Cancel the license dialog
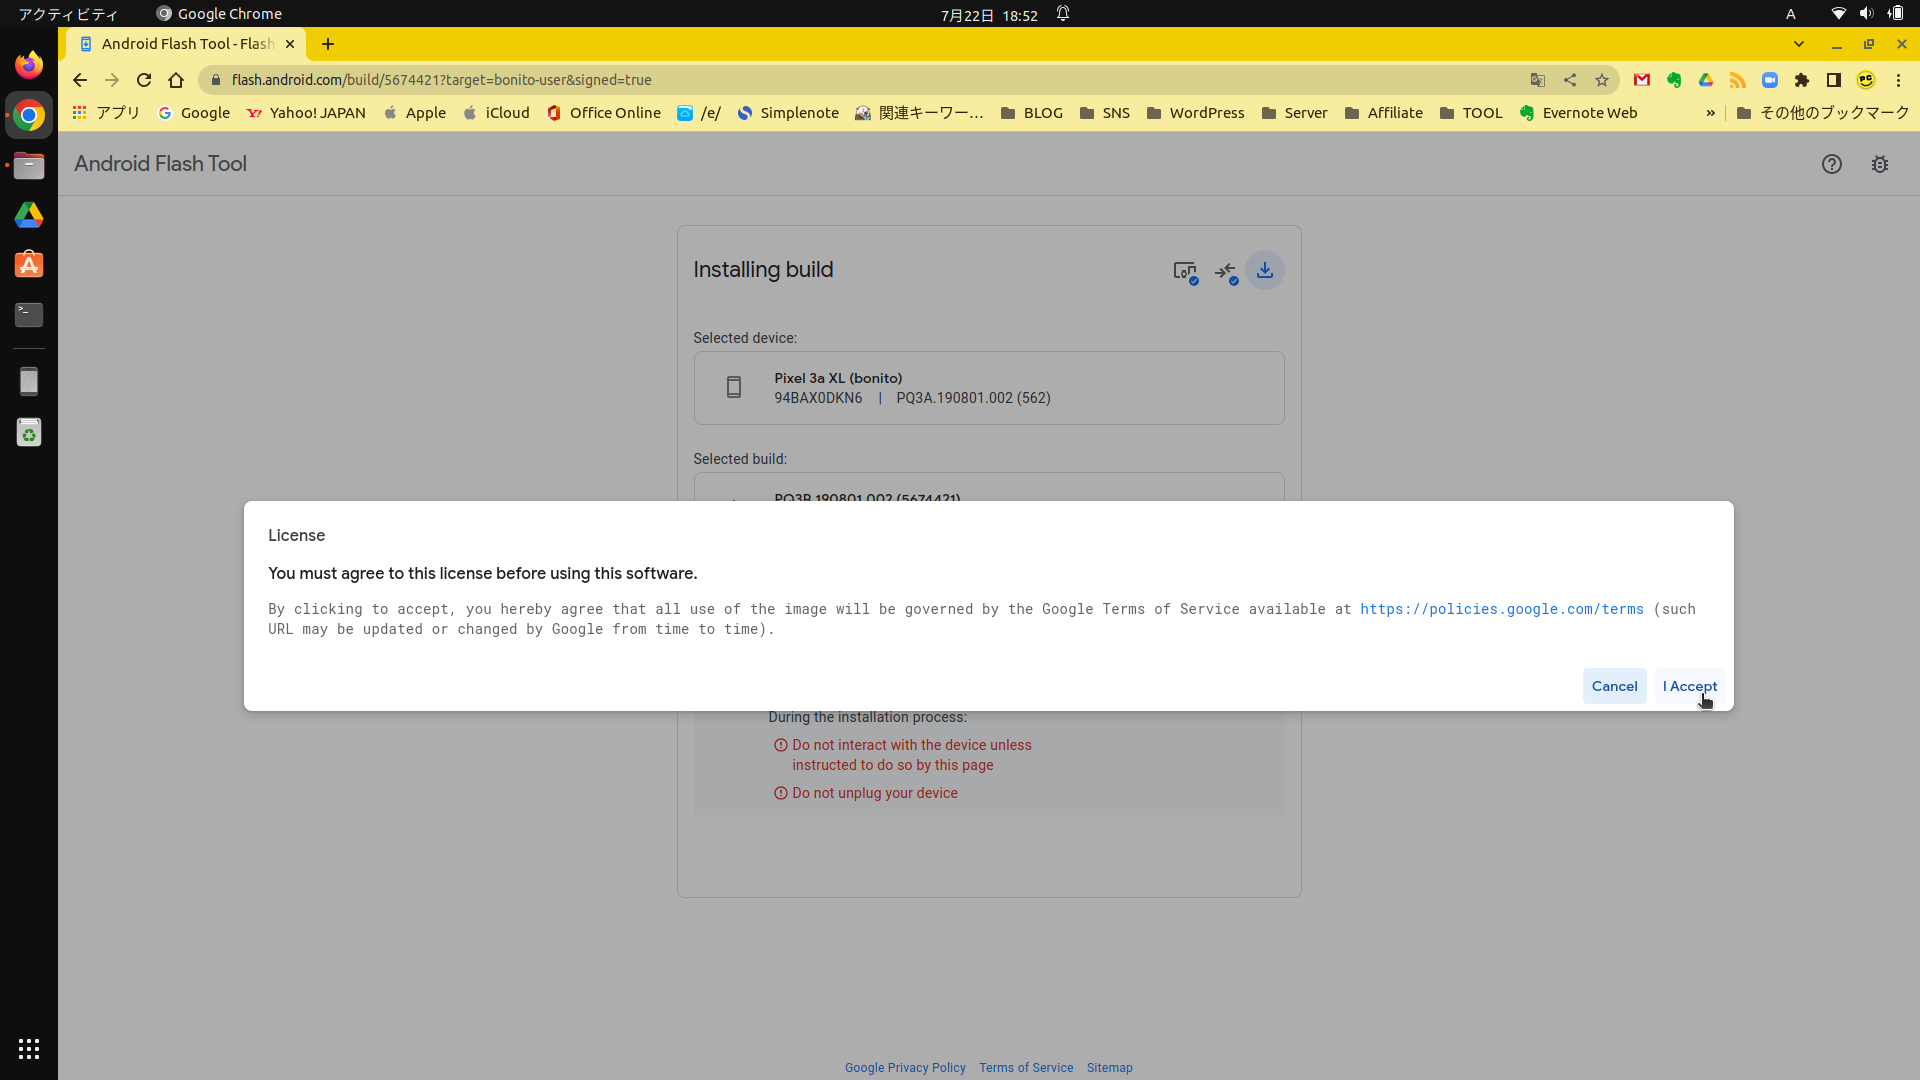 coord(1614,686)
